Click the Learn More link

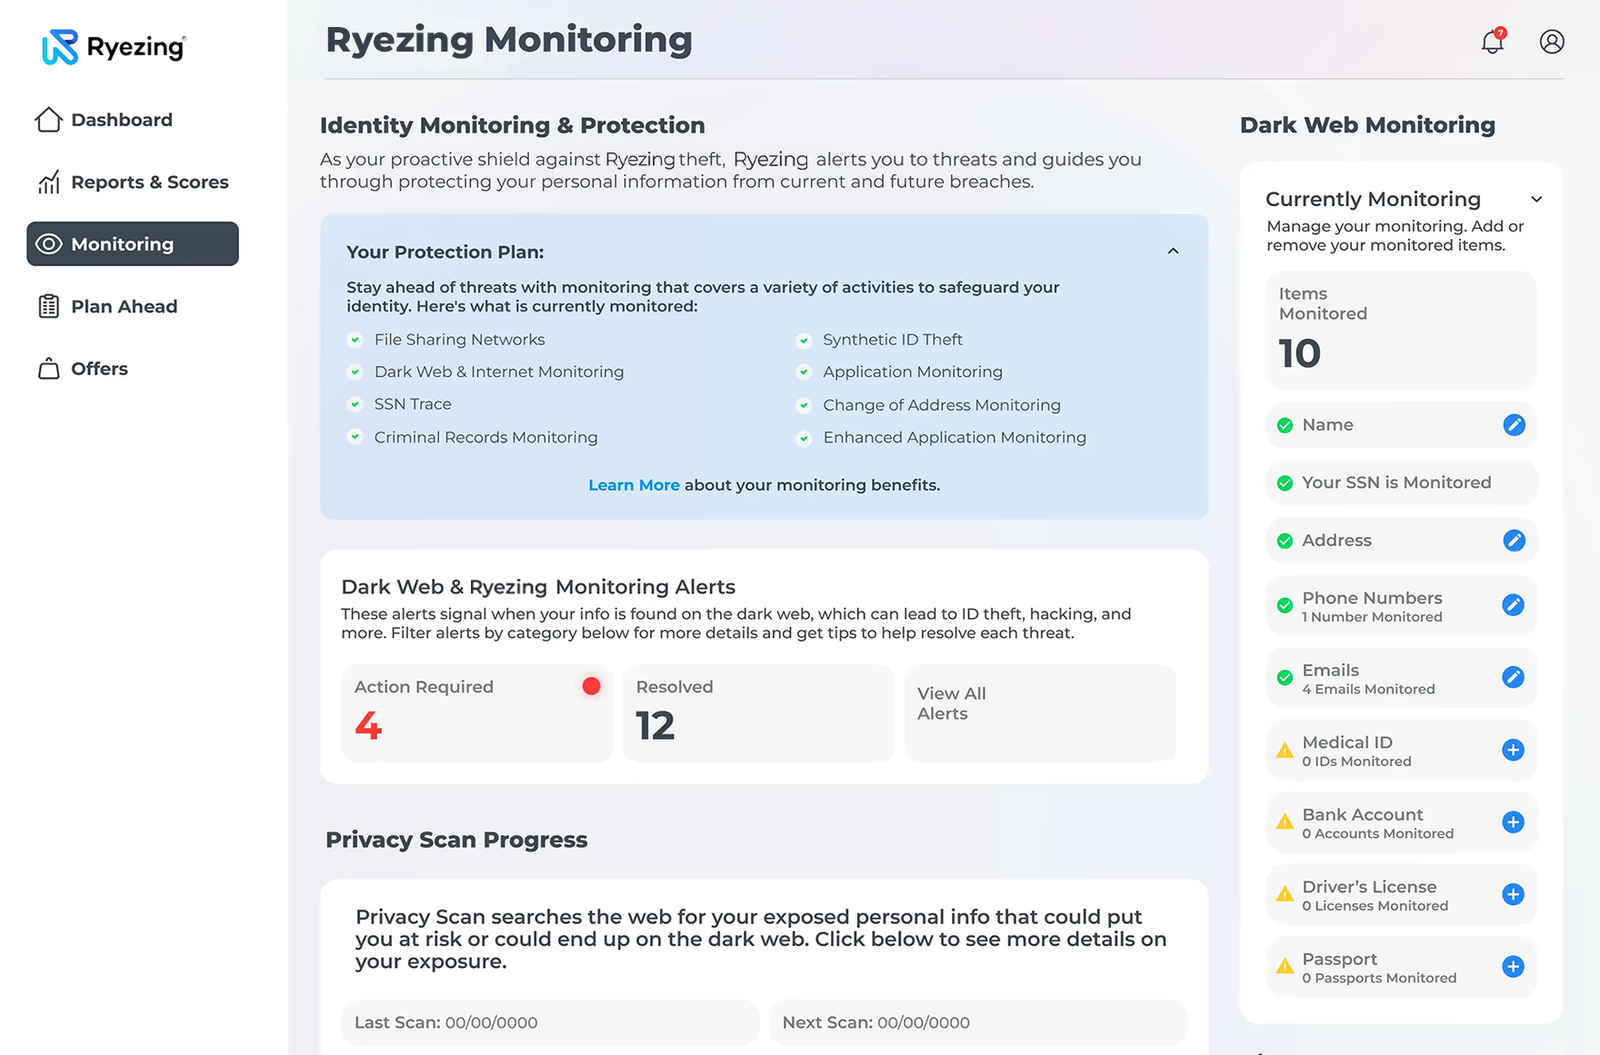coord(633,485)
